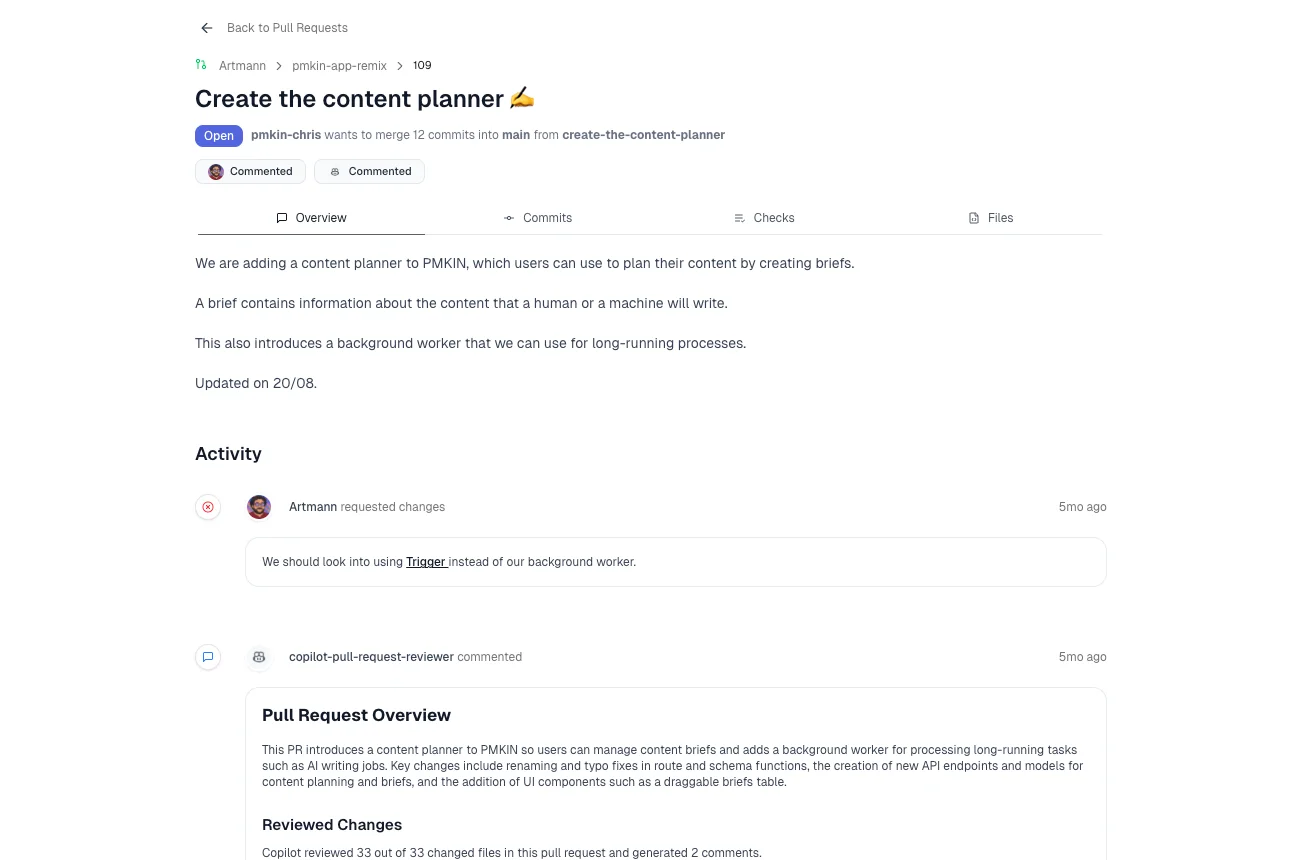This screenshot has width=1302, height=860.
Task: Click the red changes-requested status icon
Action: coord(208,507)
